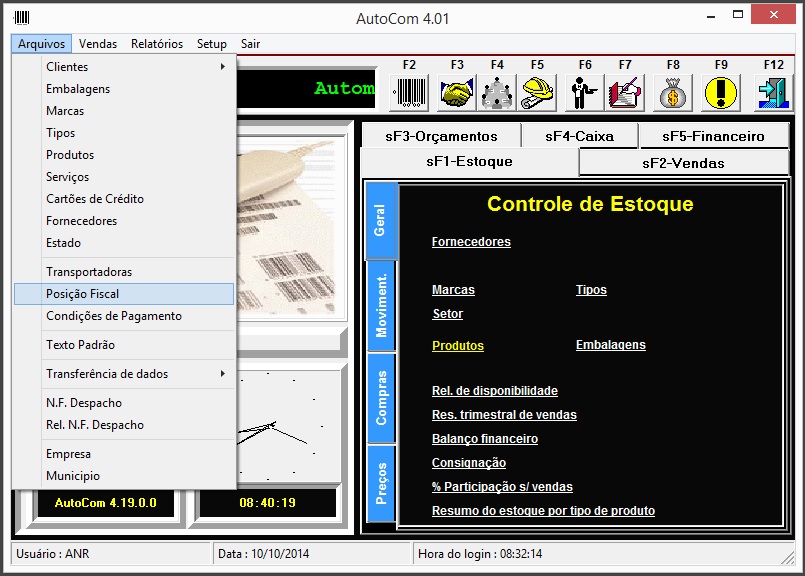This screenshot has height=576, width=805.
Task: Open the Setup menu
Action: click(212, 44)
